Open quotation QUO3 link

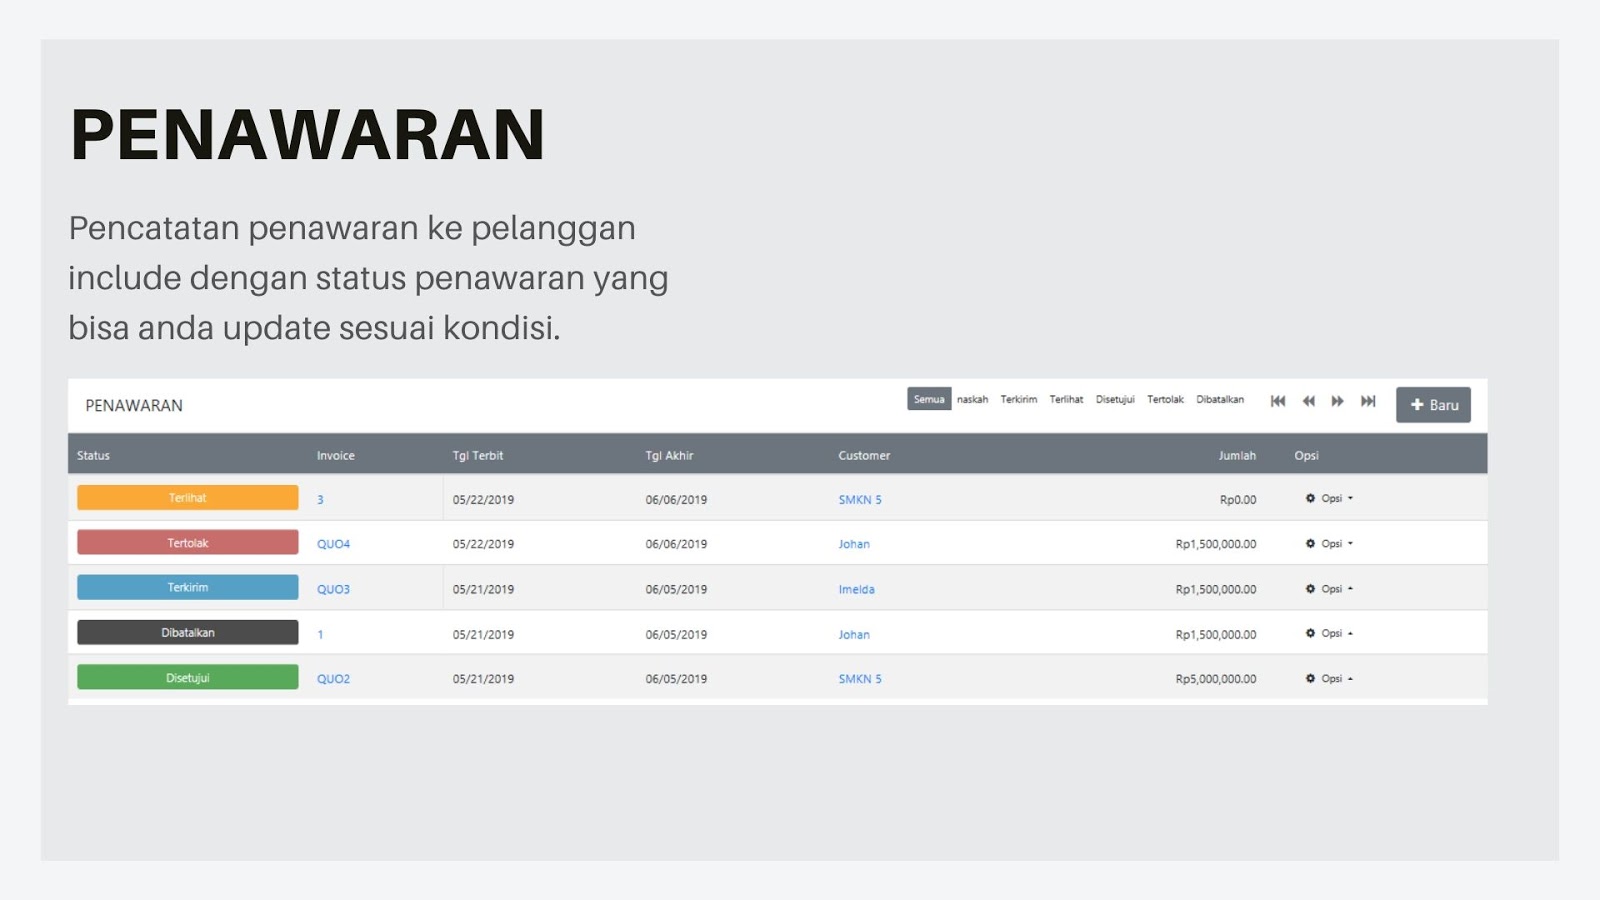[333, 589]
